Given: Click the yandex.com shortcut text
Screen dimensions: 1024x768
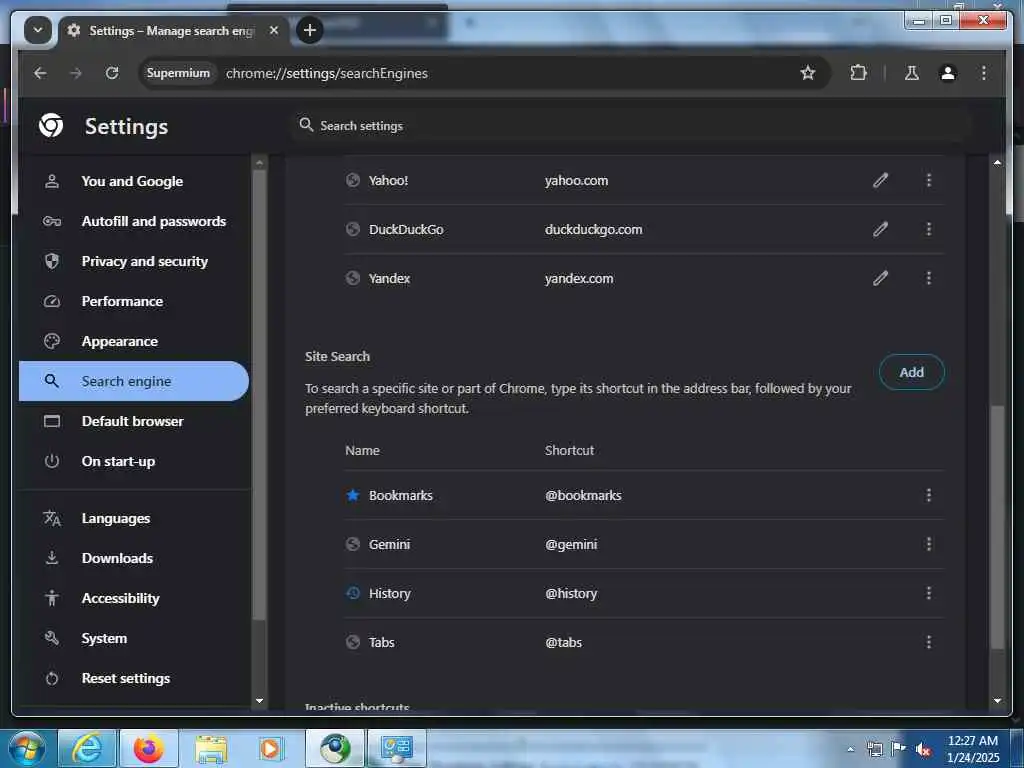Looking at the screenshot, I should (579, 278).
